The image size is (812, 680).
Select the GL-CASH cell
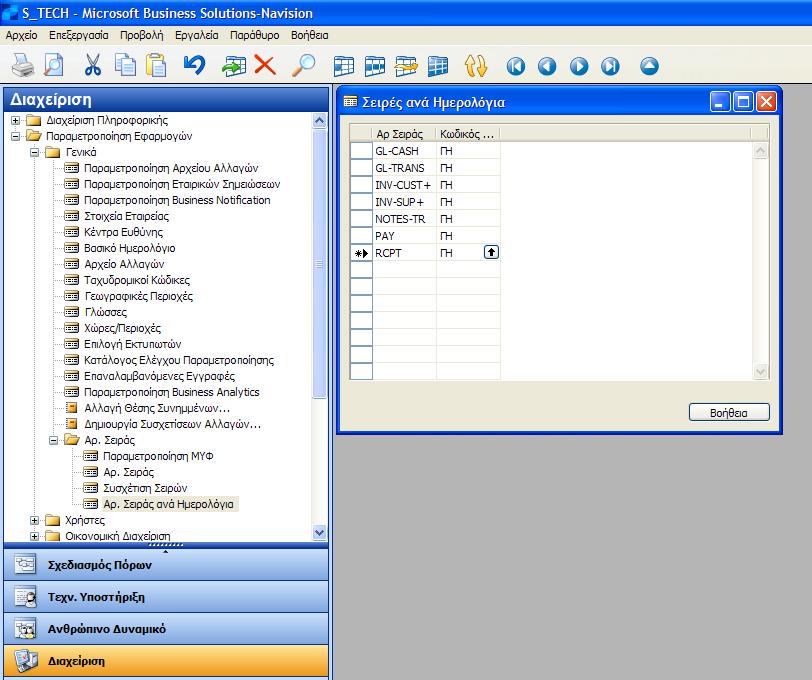pos(404,151)
